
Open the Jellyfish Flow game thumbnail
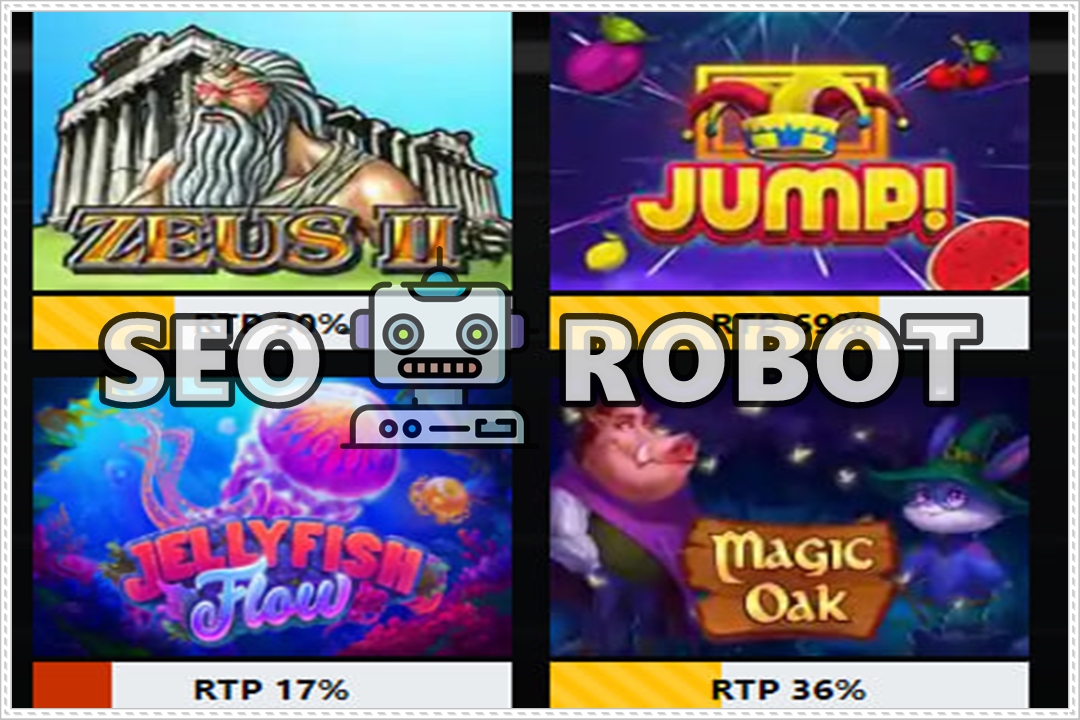[x=272, y=518]
